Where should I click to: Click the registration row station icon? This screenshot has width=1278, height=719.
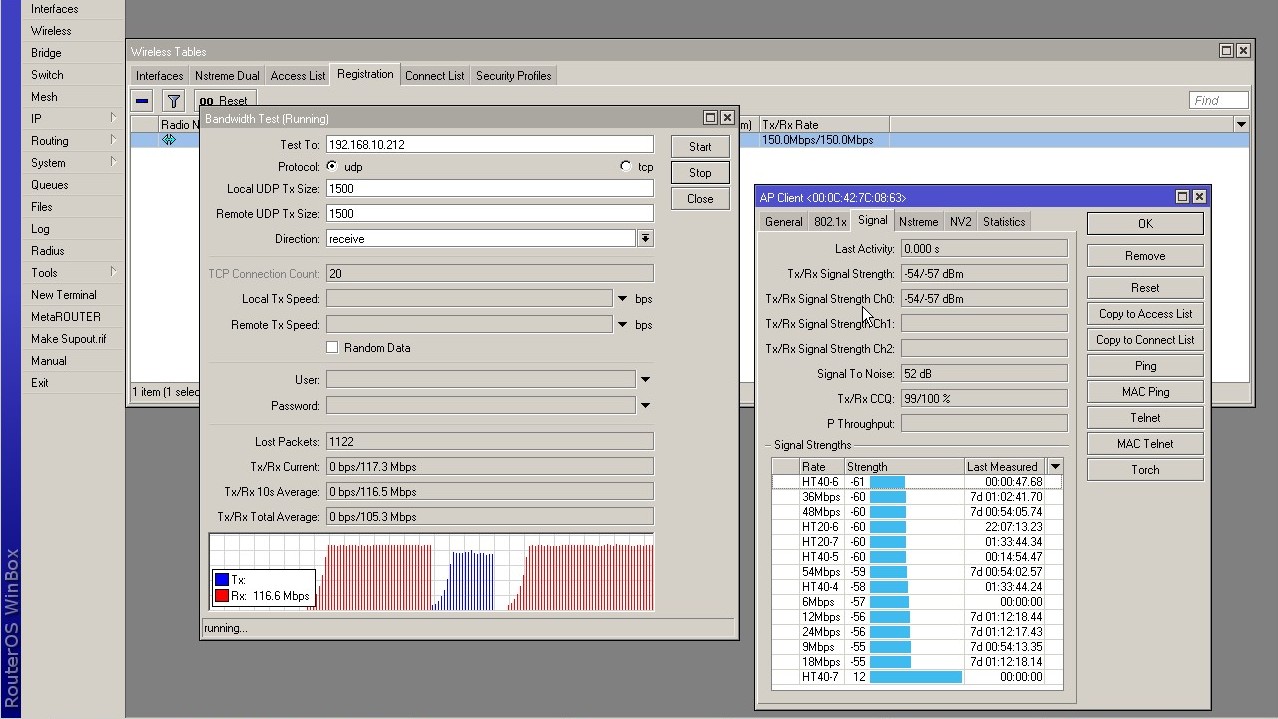click(169, 140)
